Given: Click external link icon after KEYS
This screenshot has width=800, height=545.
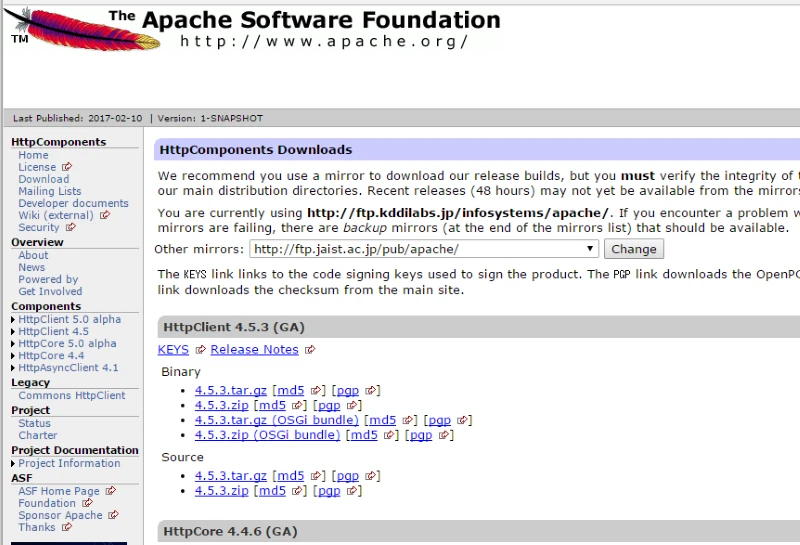Looking at the screenshot, I should (x=200, y=350).
